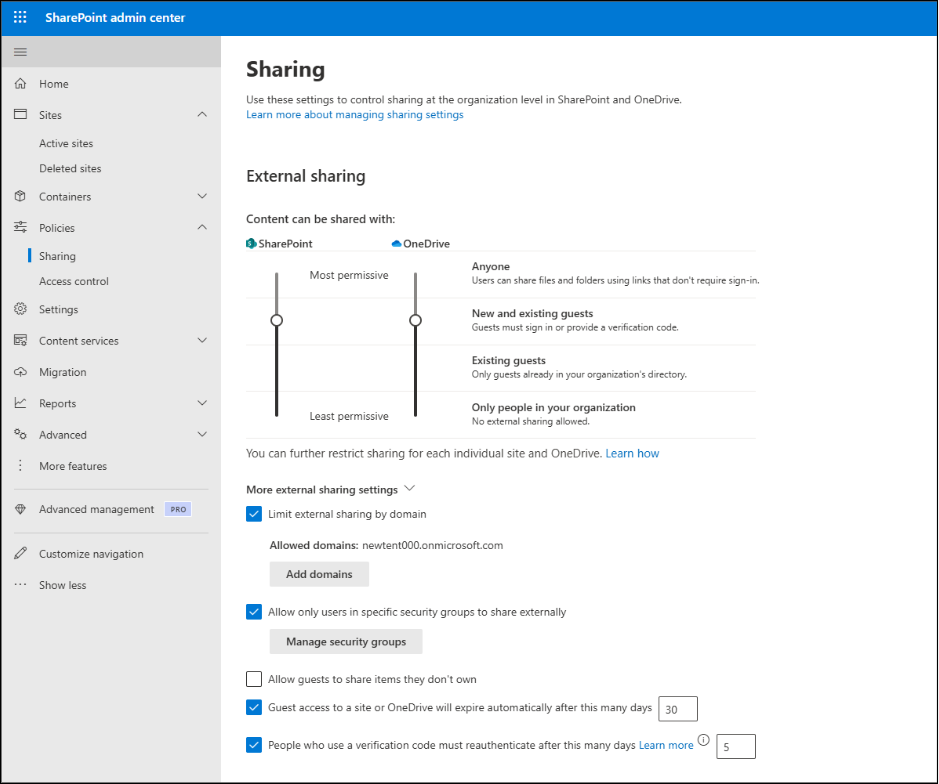939x784 pixels.
Task: Click the Advanced management diamond icon
Action: (x=20, y=509)
